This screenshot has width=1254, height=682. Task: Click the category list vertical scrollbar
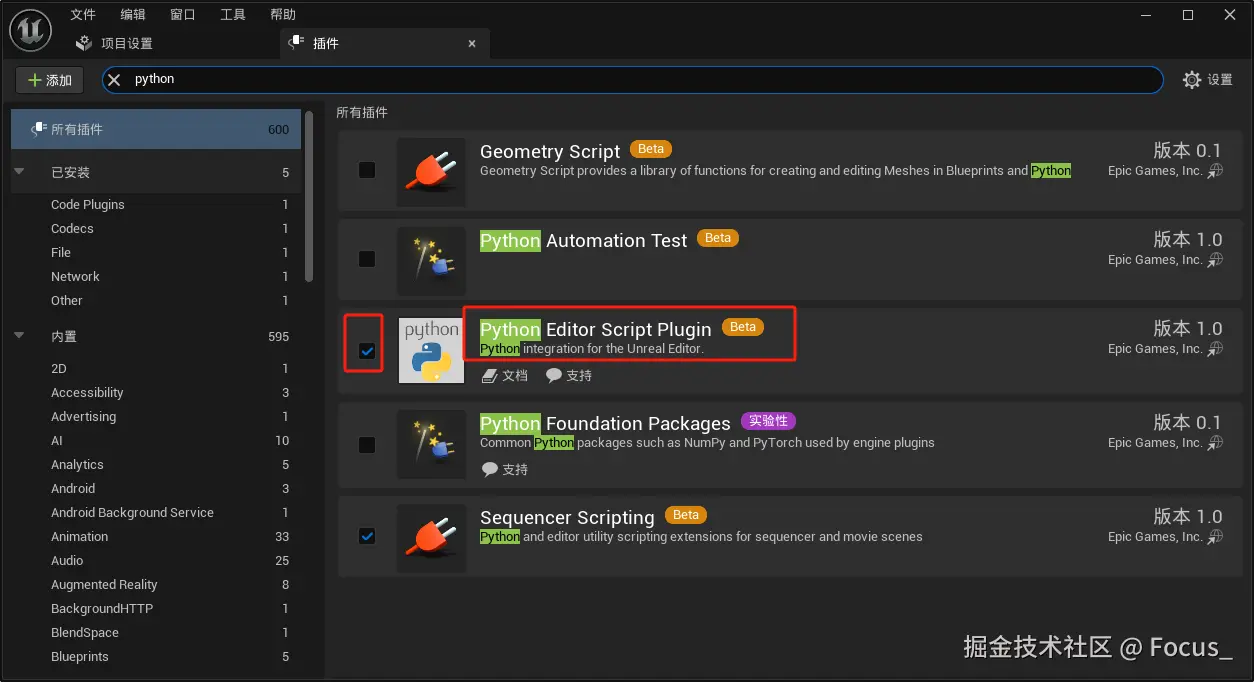point(309,195)
